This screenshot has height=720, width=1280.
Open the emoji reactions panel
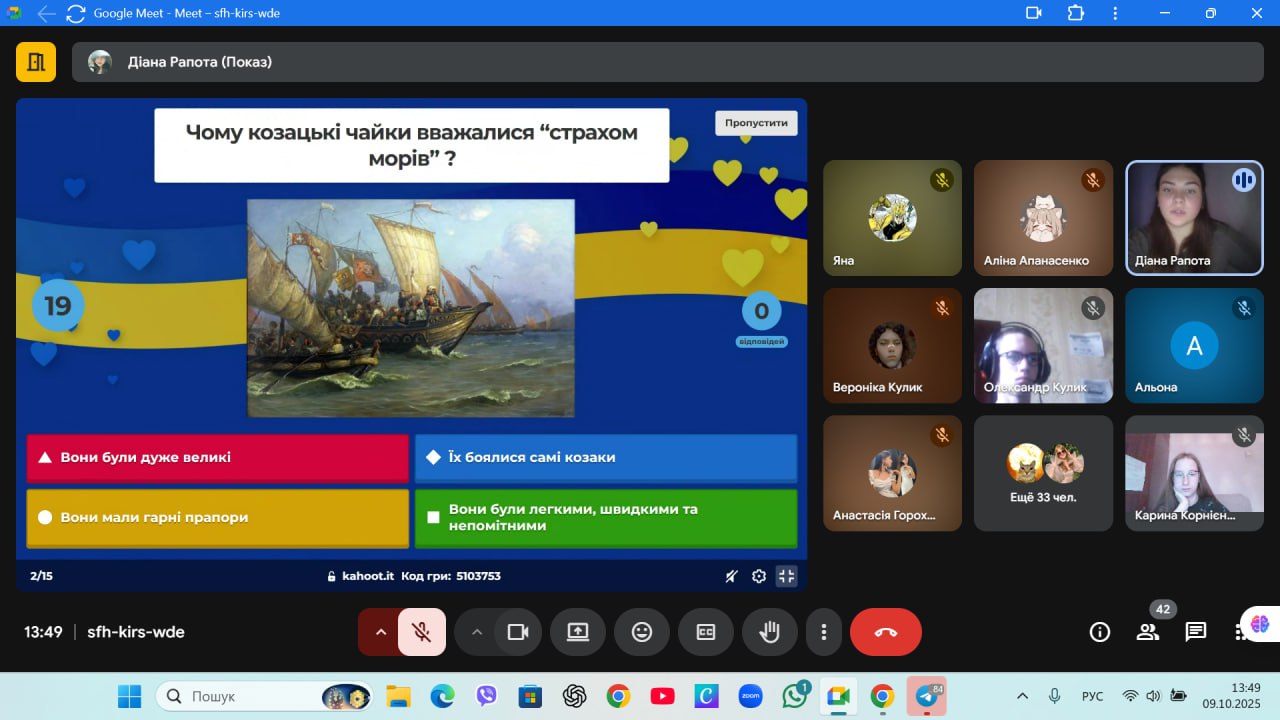(x=641, y=632)
